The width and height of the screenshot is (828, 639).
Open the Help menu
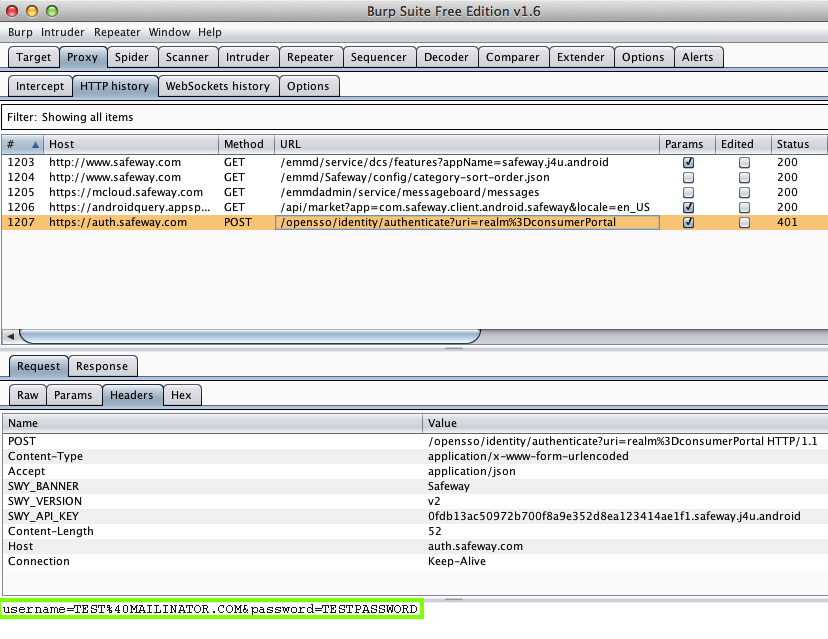tap(210, 32)
